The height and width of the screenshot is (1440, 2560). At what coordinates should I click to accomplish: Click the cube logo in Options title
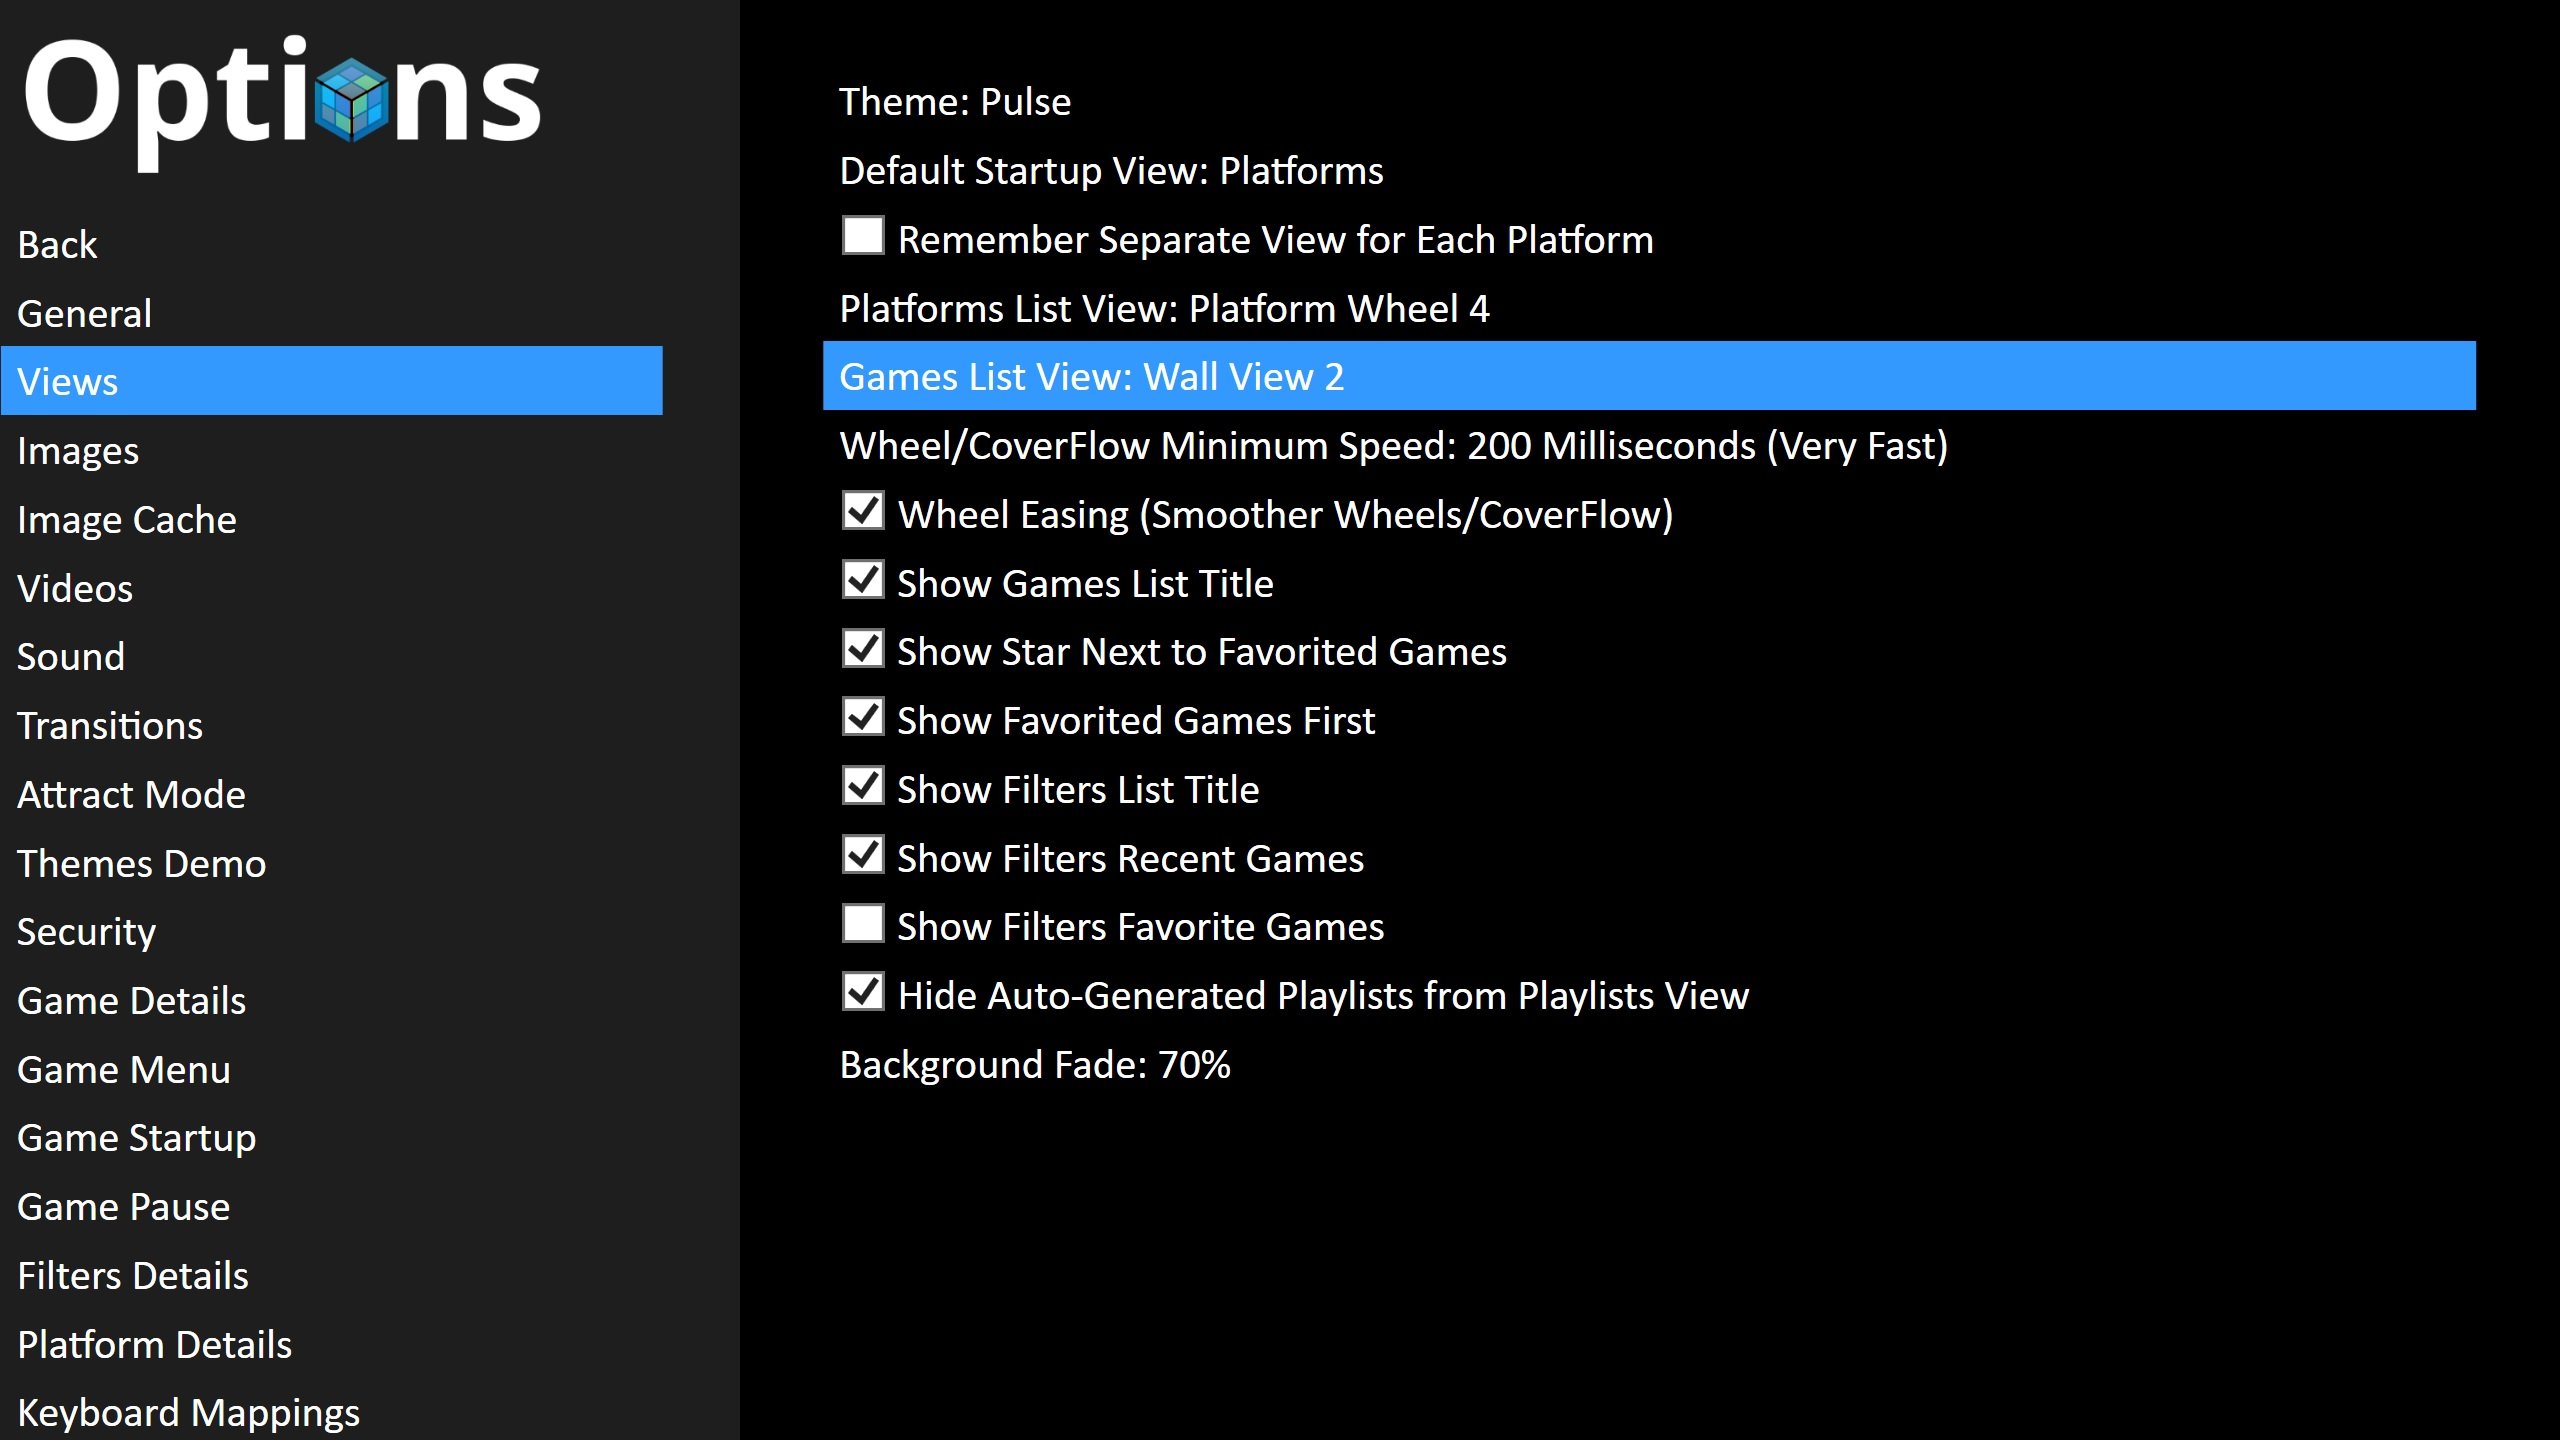point(351,99)
